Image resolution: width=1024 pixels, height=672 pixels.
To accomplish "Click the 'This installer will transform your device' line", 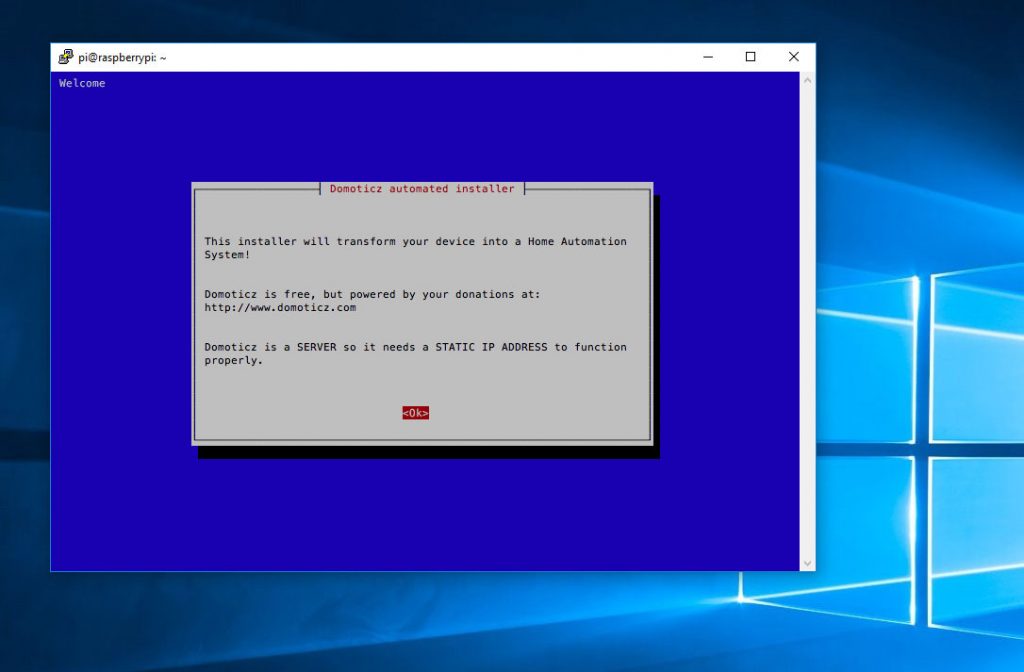I will point(415,242).
